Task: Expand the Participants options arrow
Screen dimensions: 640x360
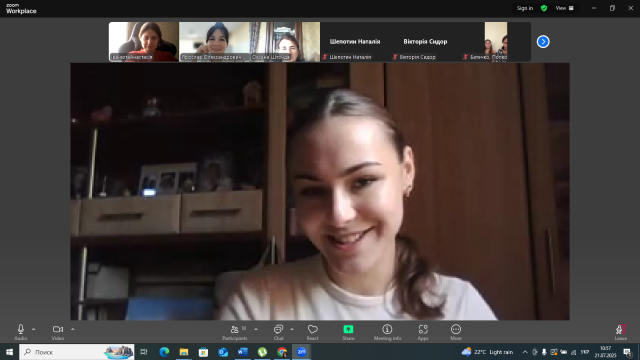Action: 256,329
